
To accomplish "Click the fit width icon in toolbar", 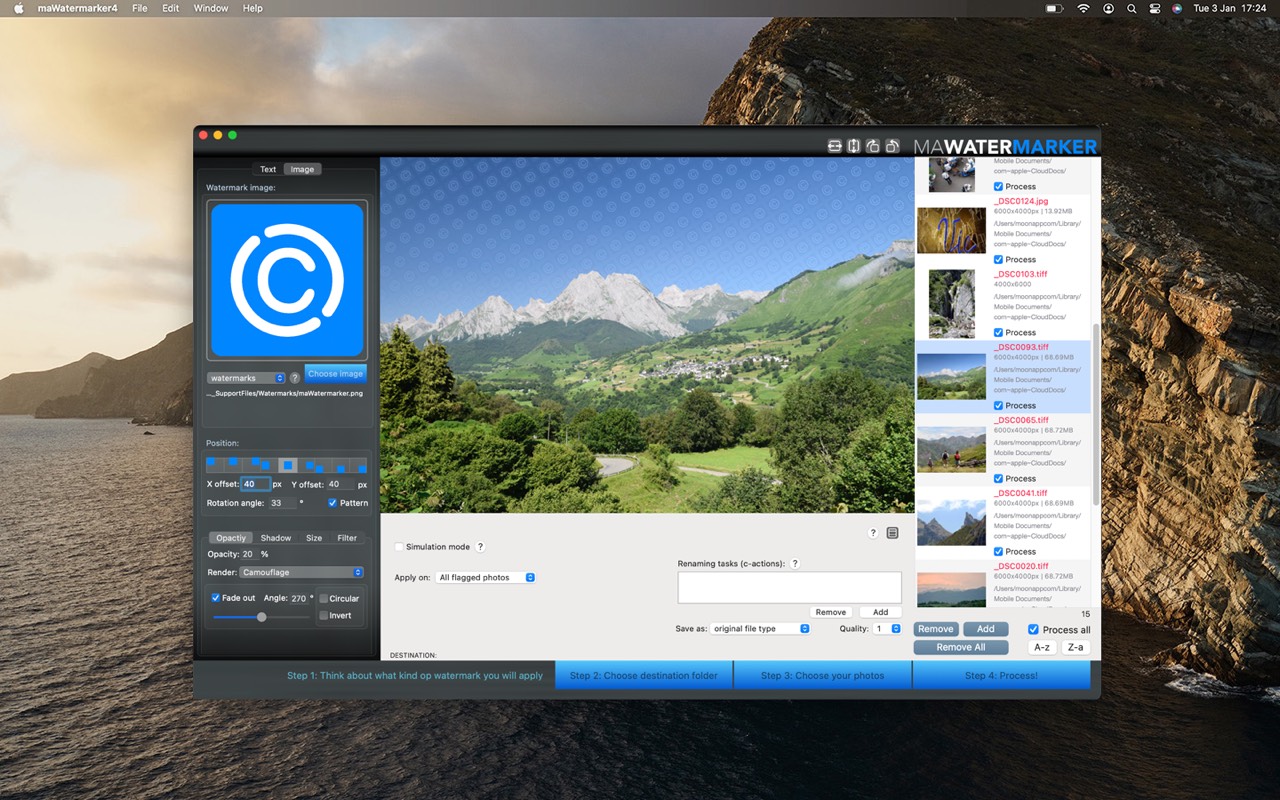I will (x=835, y=146).
